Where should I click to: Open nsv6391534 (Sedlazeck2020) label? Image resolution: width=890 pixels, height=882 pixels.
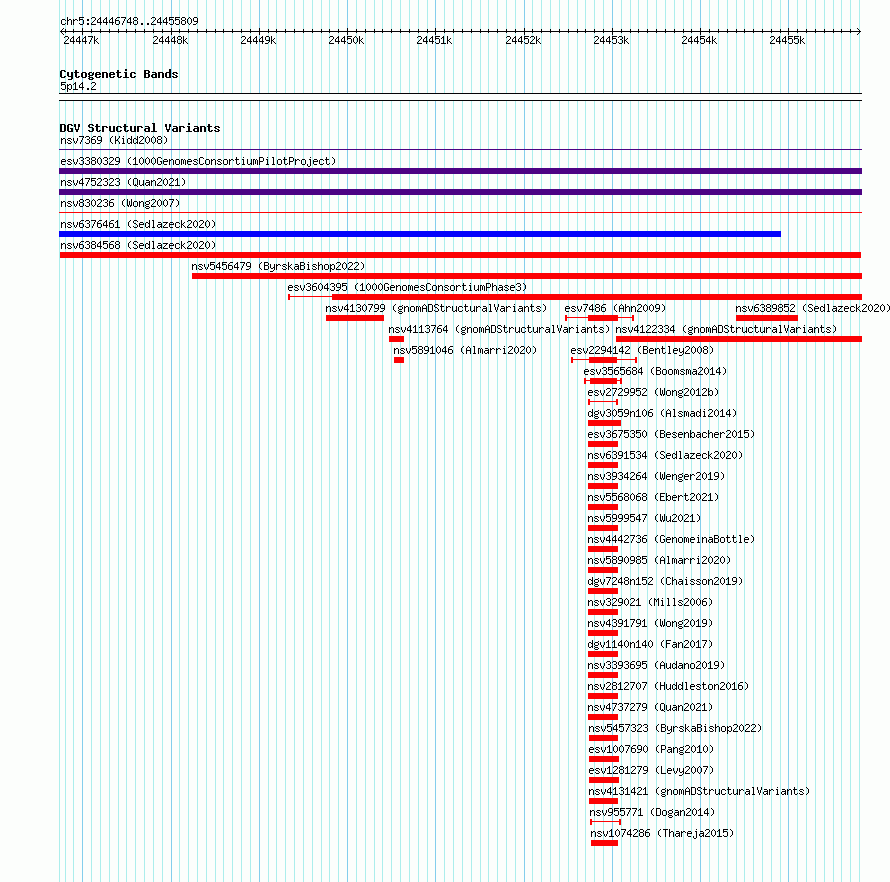(665, 455)
